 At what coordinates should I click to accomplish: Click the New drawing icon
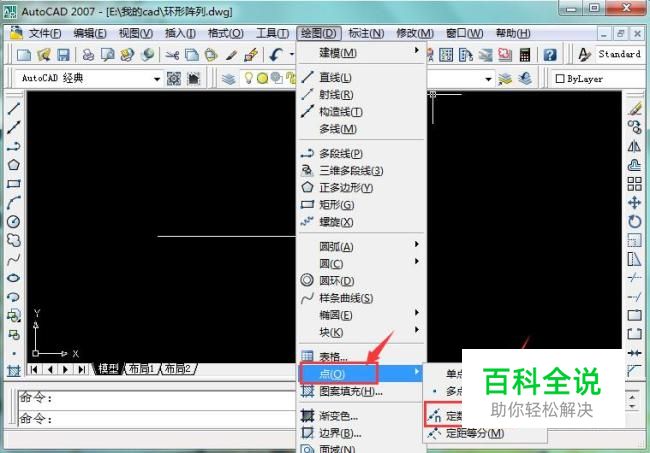pyautogui.click(x=24, y=55)
